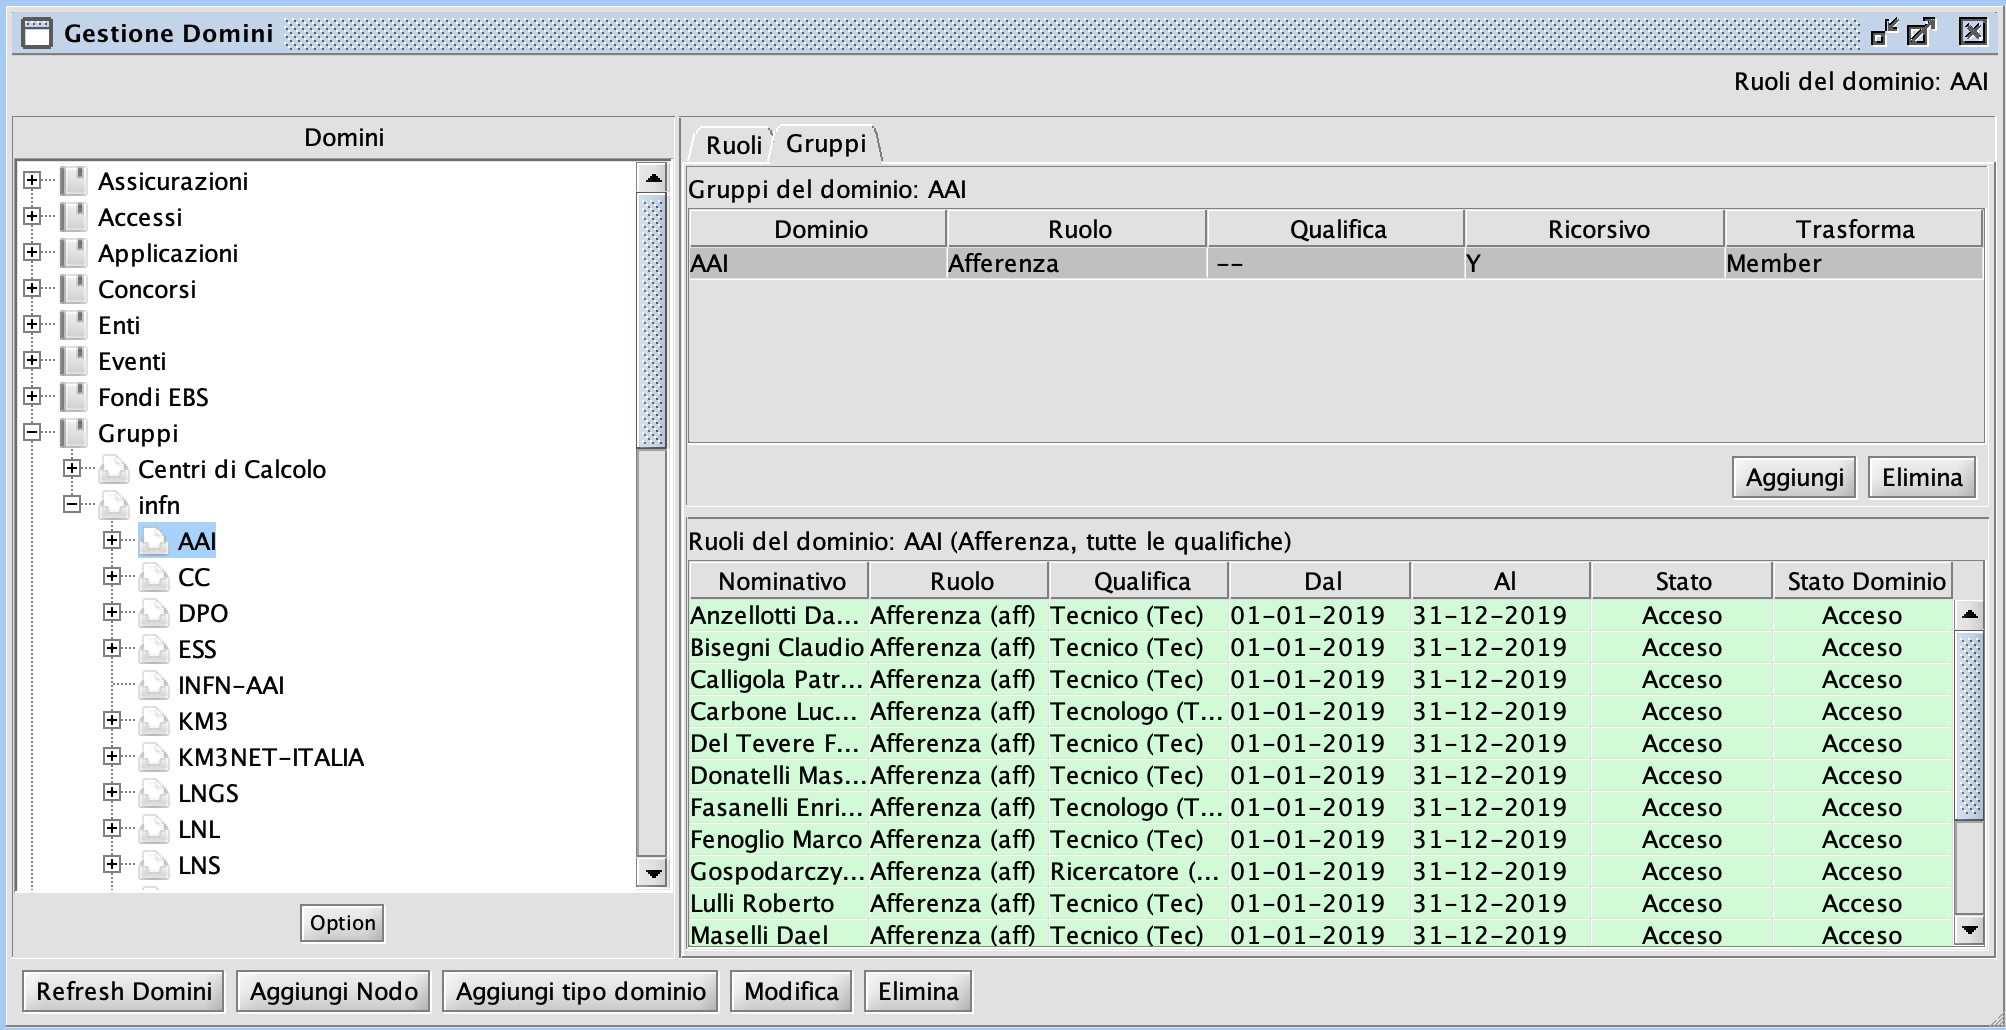Expand the Fondi EBS node
2006x1030 pixels.
tap(32, 396)
